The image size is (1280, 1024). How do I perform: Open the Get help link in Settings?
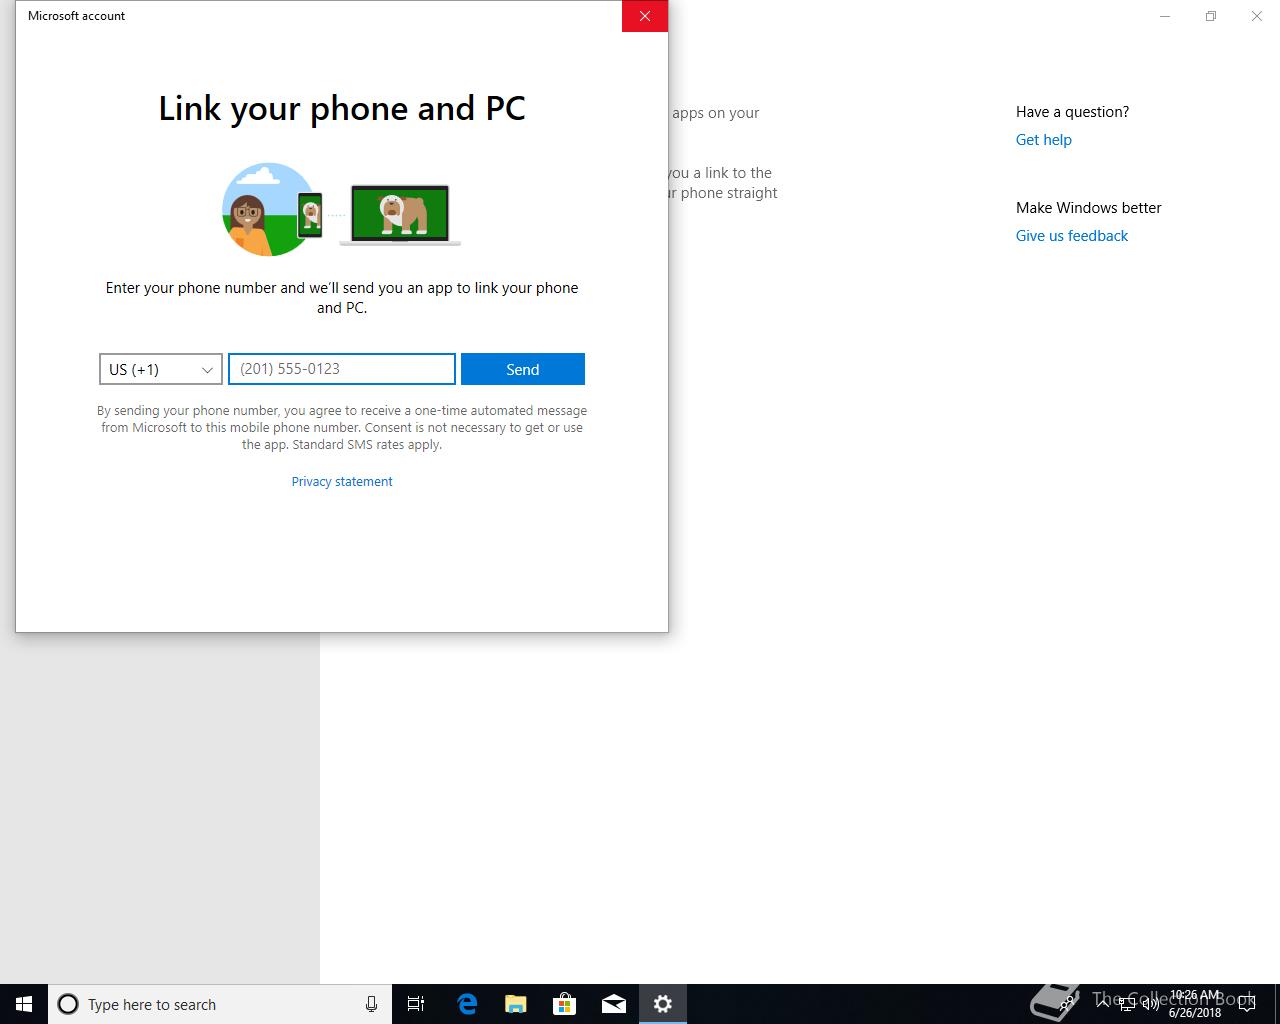coord(1043,140)
